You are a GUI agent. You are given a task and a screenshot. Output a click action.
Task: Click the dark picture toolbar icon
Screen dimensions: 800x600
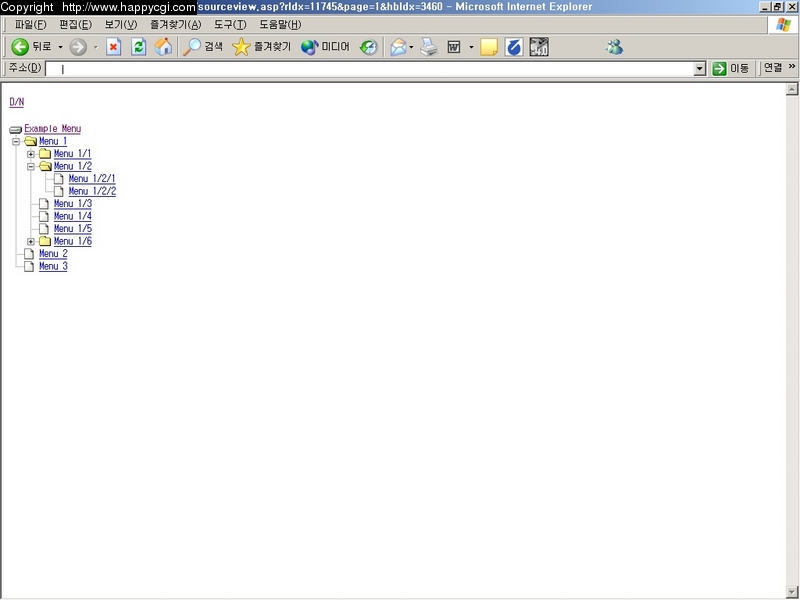[539, 47]
